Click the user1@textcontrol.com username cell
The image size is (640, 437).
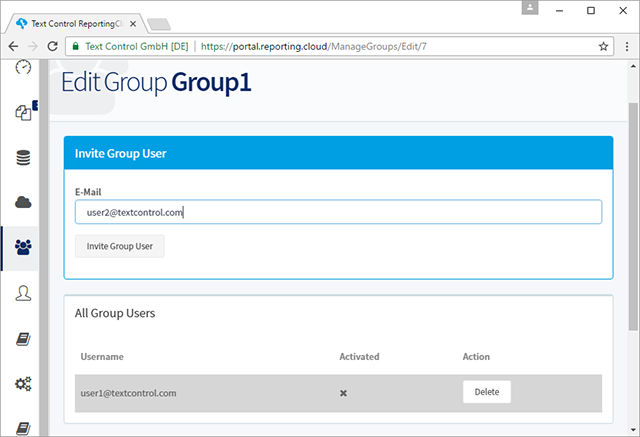(129, 393)
